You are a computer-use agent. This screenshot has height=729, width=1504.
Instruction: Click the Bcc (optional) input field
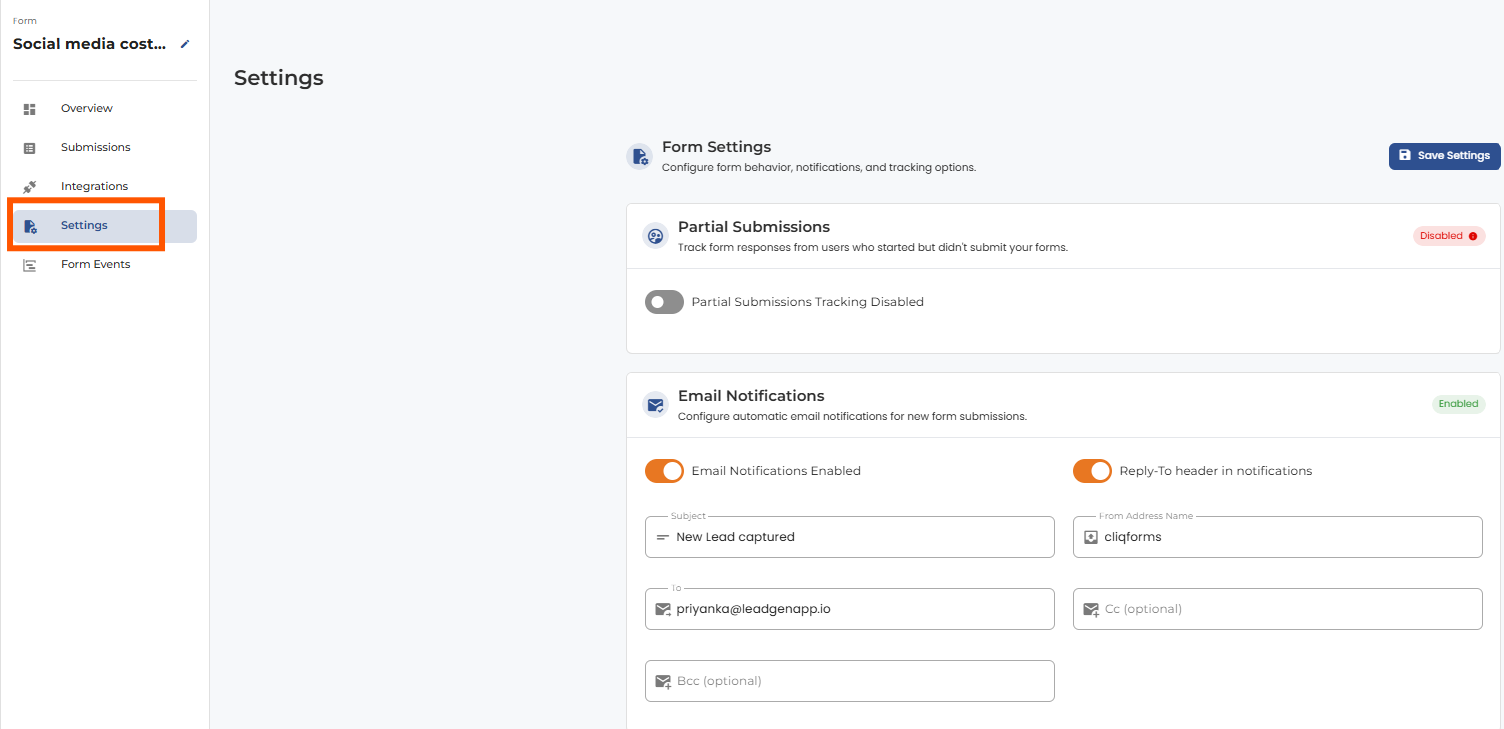point(849,681)
